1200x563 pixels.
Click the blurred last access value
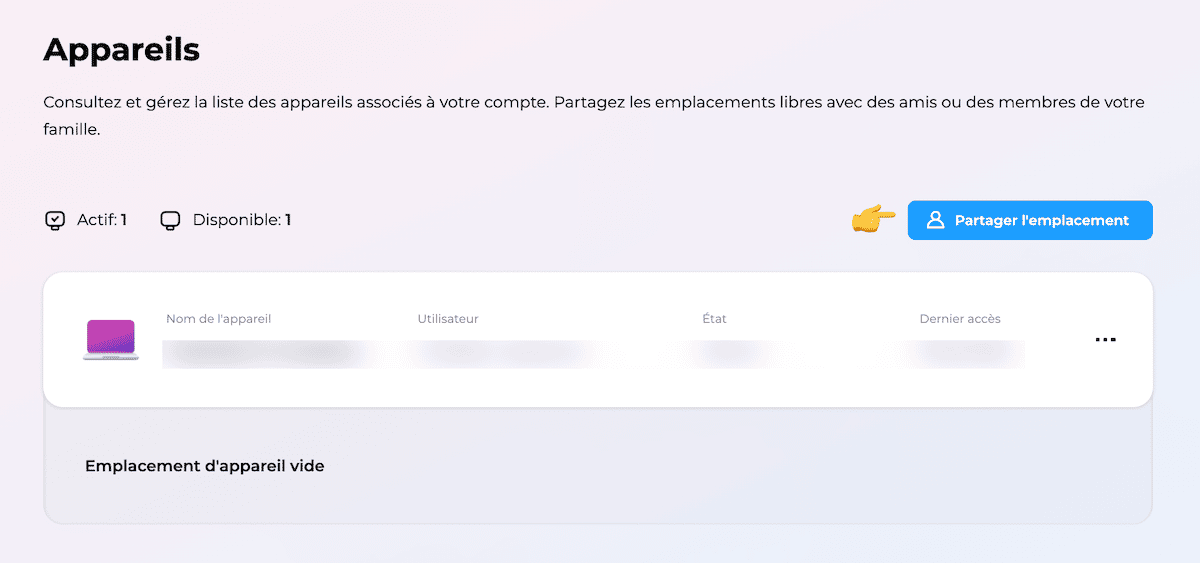tap(960, 352)
